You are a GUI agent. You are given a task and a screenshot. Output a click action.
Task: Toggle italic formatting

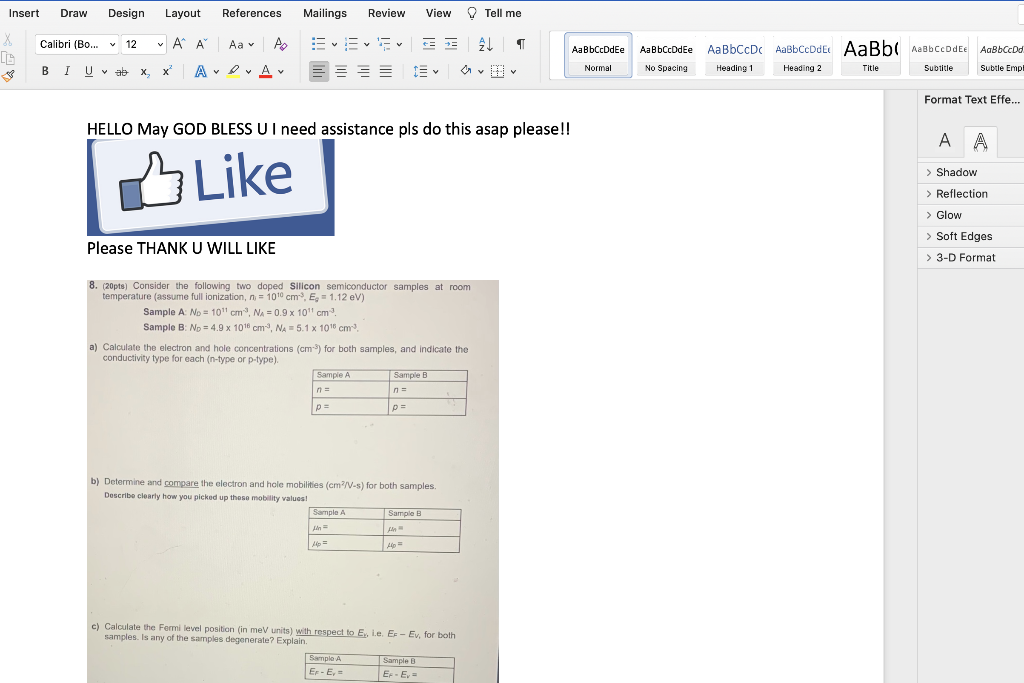[67, 70]
